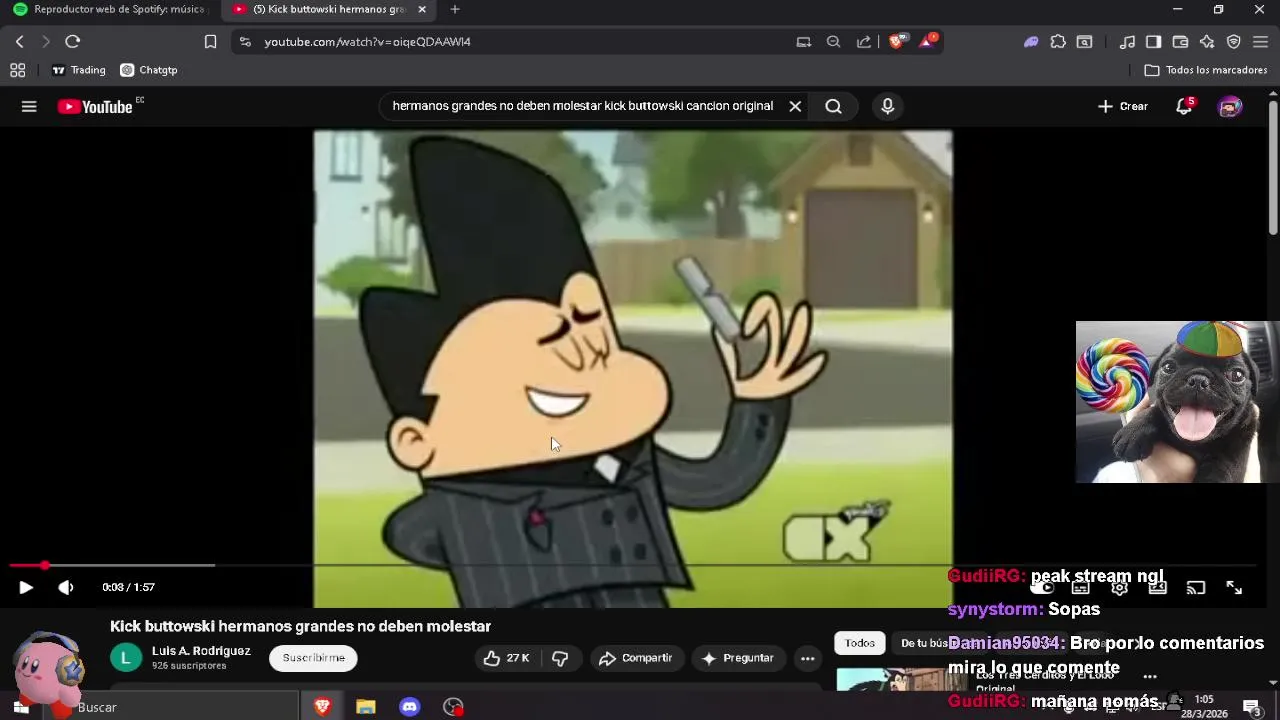
Task: Click the youtube.com address bar URL
Action: [367, 42]
